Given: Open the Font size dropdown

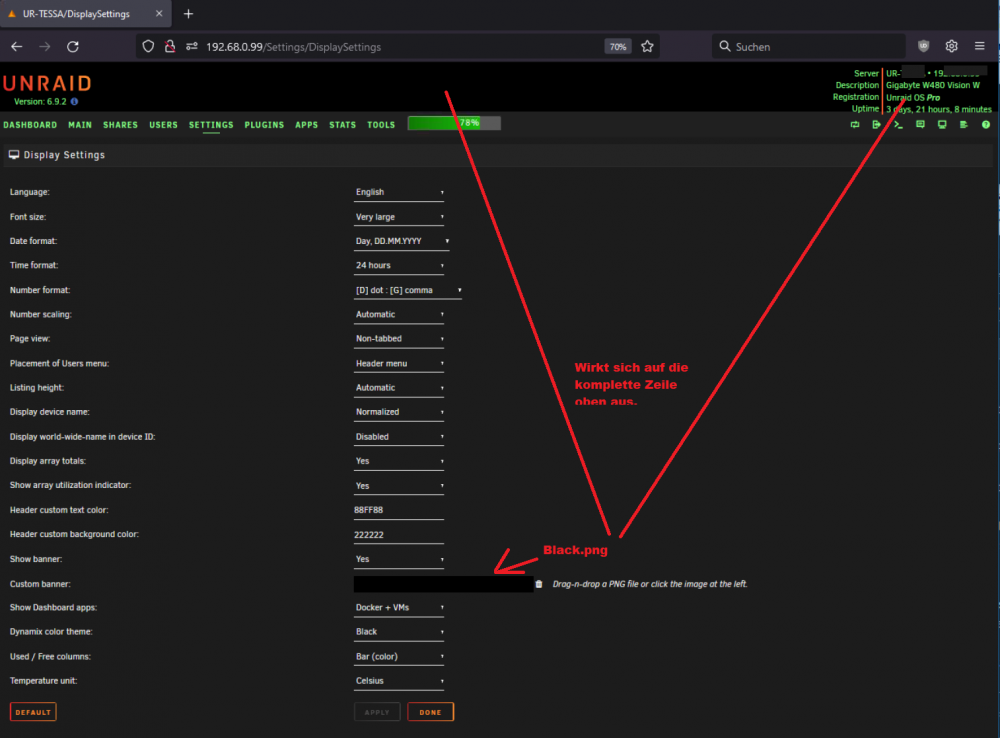Looking at the screenshot, I should pyautogui.click(x=399, y=217).
